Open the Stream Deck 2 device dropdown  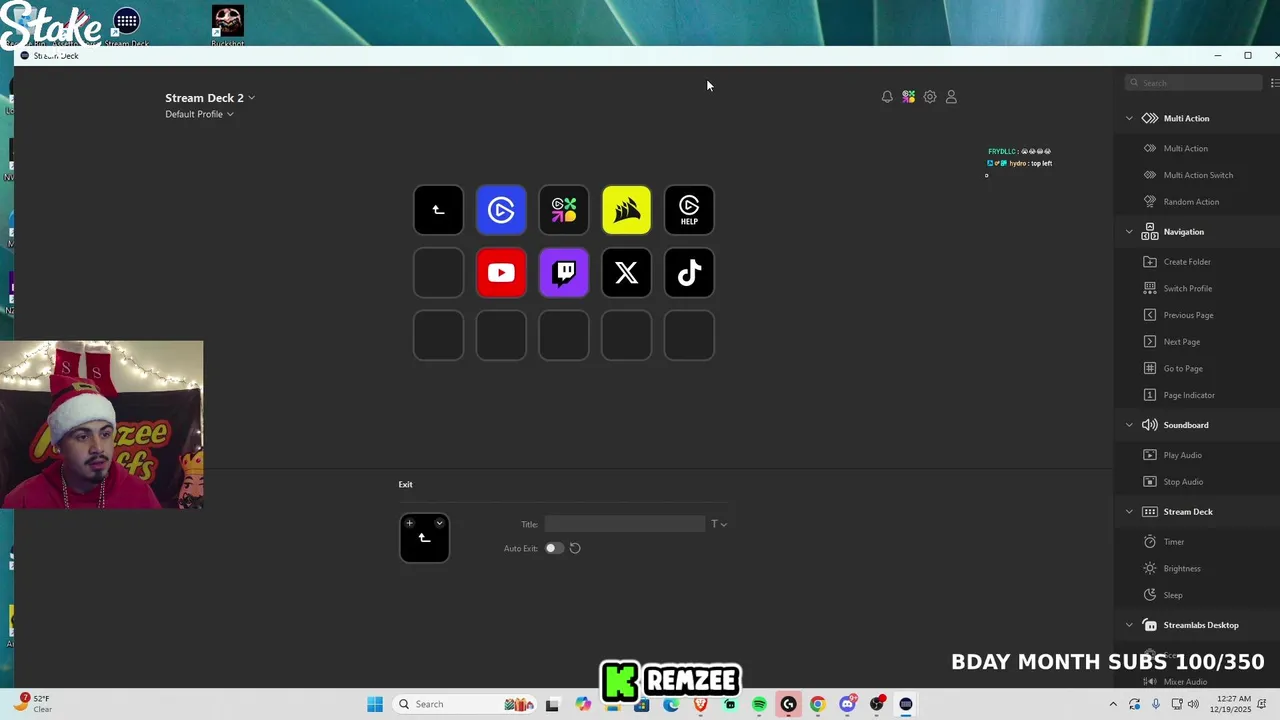[x=210, y=98]
